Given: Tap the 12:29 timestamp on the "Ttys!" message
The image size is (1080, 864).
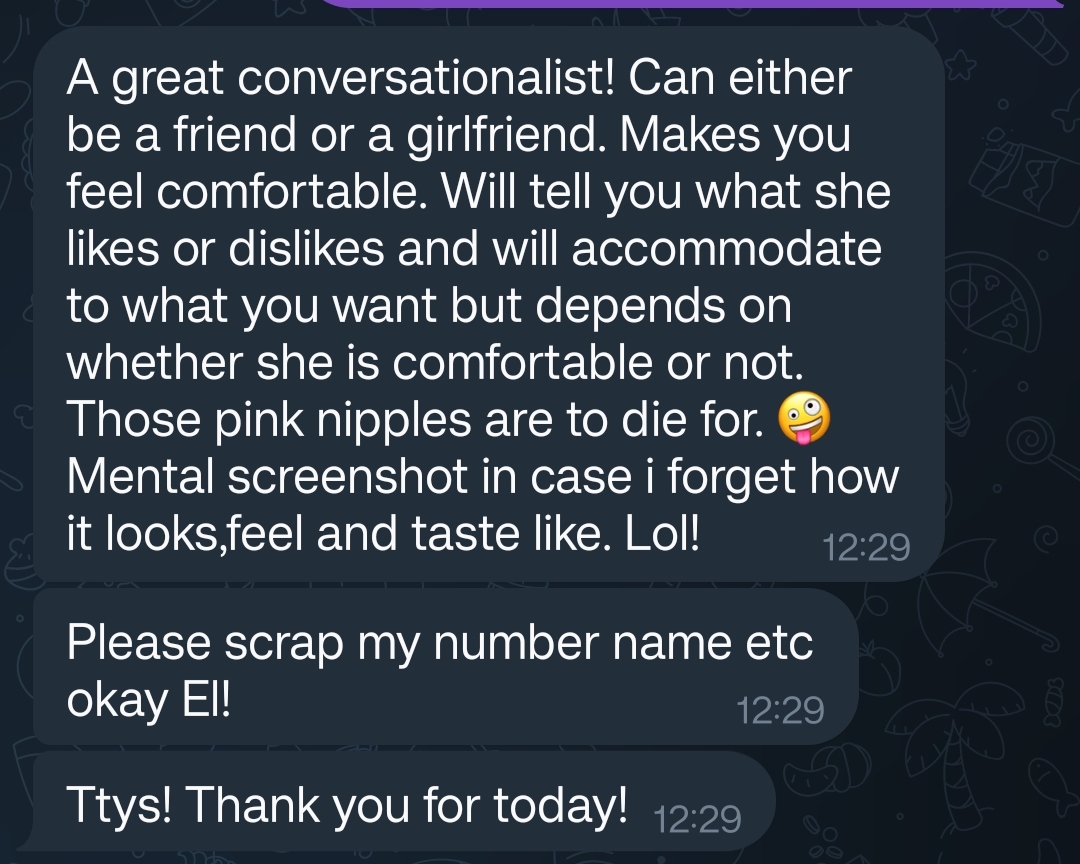Looking at the screenshot, I should pos(697,819).
